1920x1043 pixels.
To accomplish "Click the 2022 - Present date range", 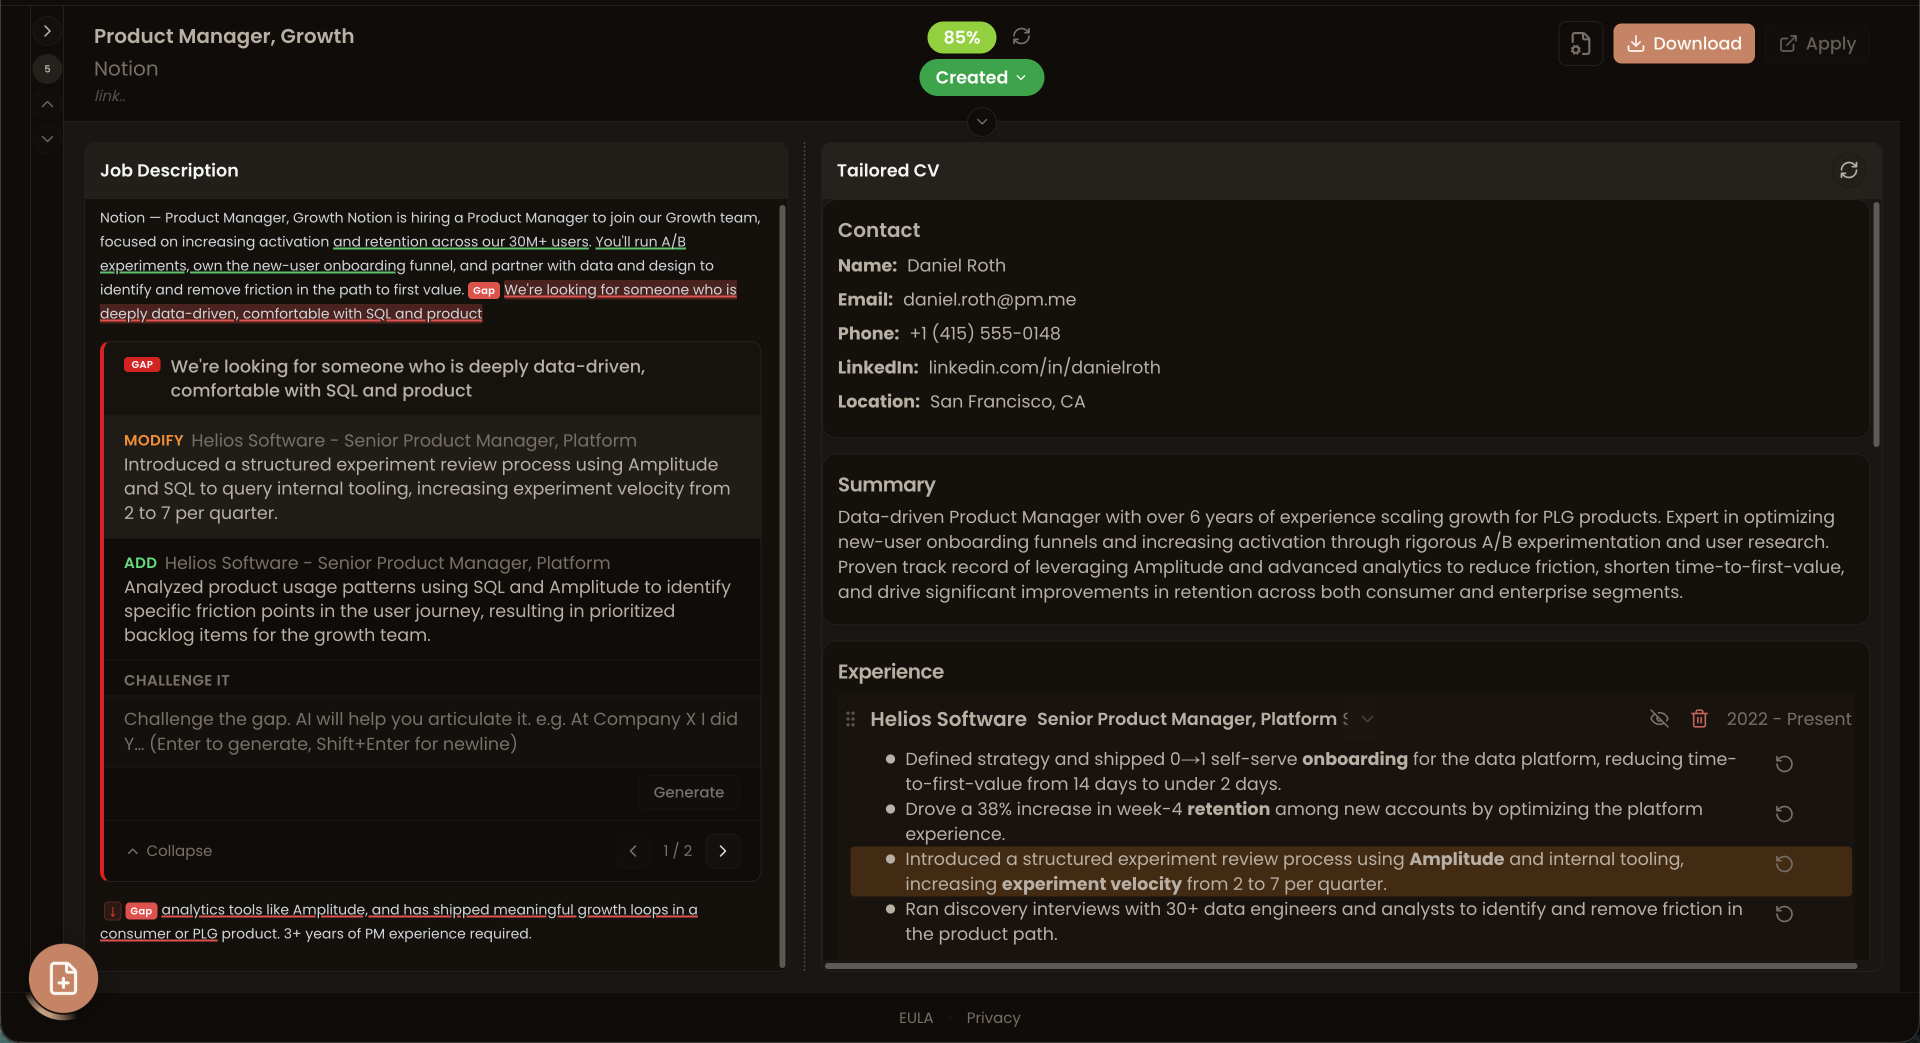I will click(1788, 719).
